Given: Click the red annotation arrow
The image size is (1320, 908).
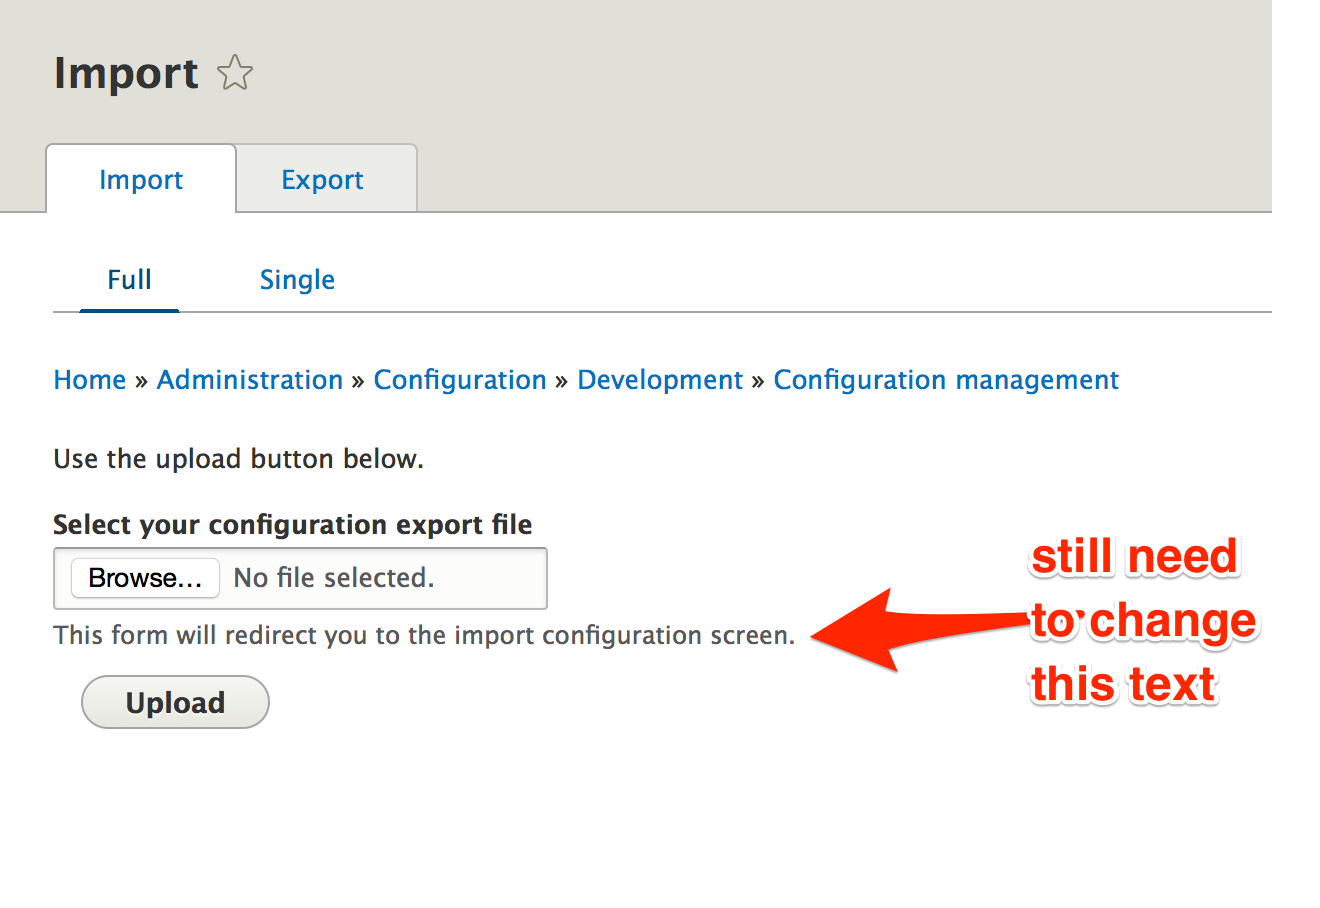Looking at the screenshot, I should pos(900,630).
